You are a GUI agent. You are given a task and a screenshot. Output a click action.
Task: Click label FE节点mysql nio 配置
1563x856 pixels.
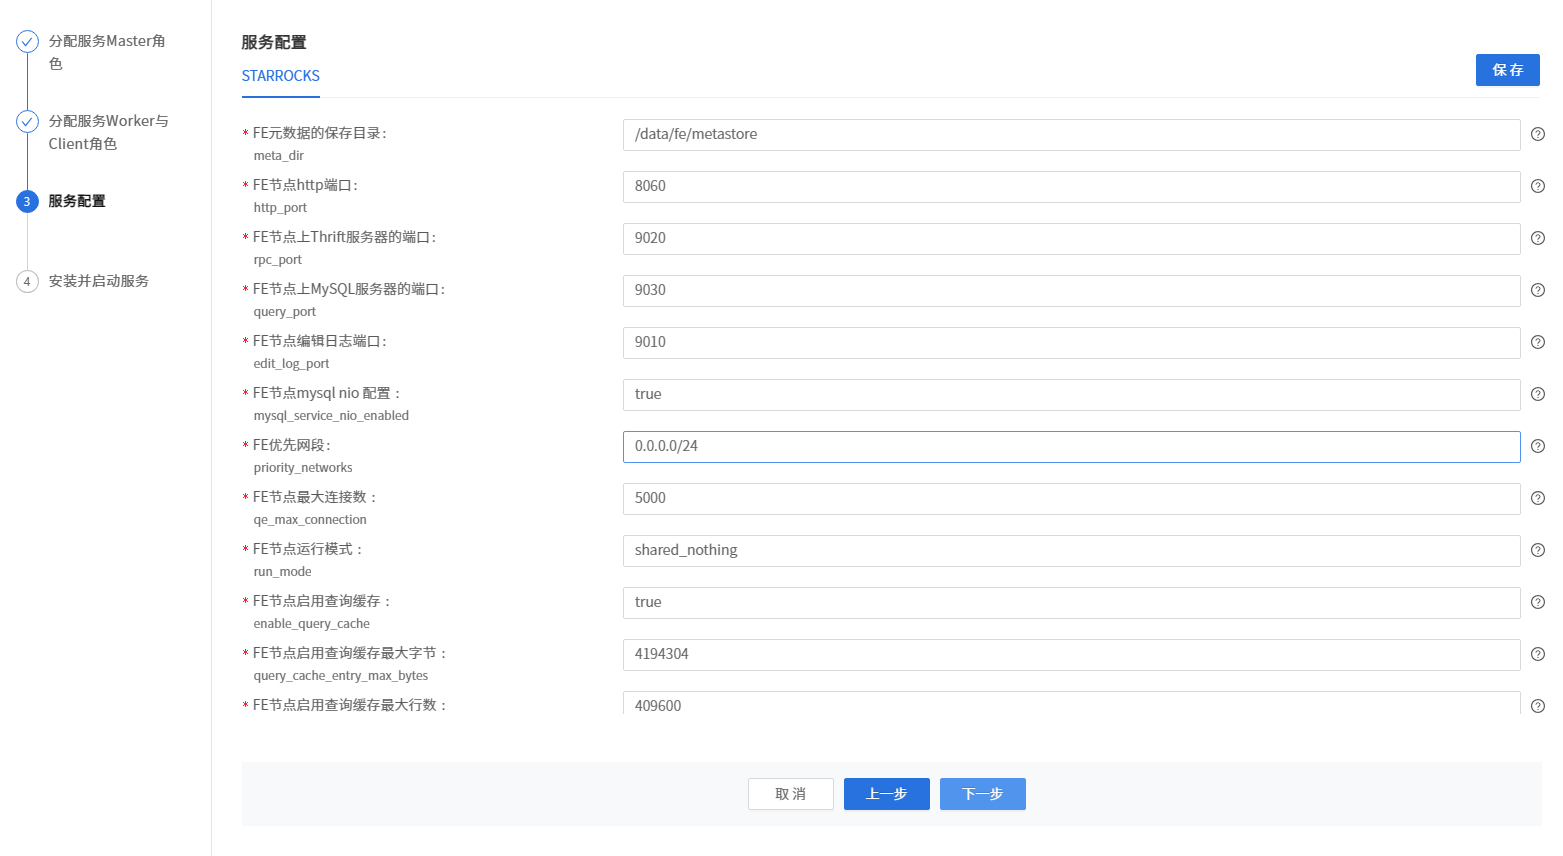click(x=326, y=393)
